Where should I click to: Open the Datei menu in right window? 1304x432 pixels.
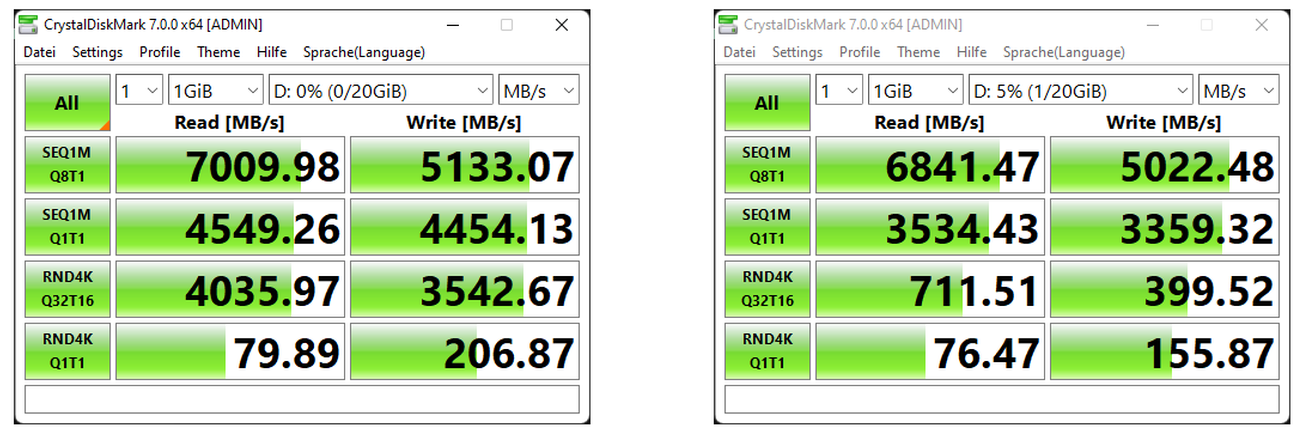point(740,52)
